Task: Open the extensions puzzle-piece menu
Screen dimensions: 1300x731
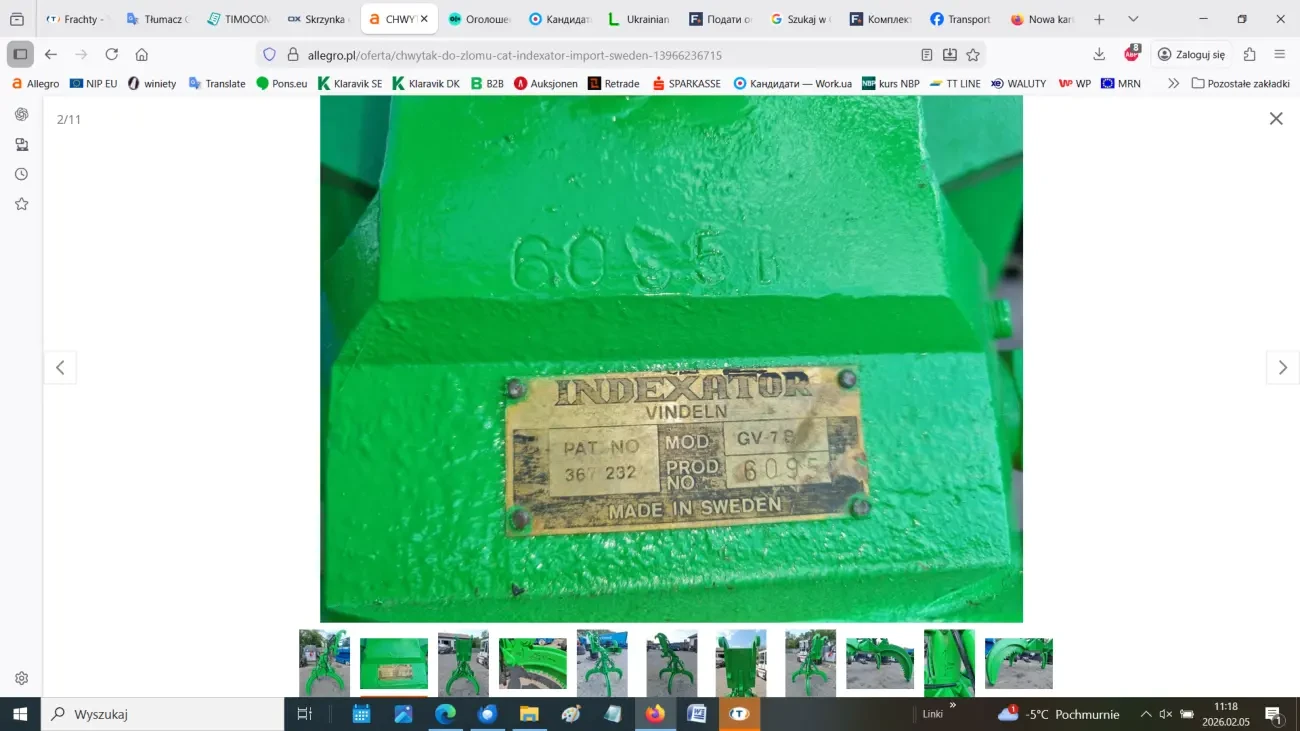Action: [1250, 55]
